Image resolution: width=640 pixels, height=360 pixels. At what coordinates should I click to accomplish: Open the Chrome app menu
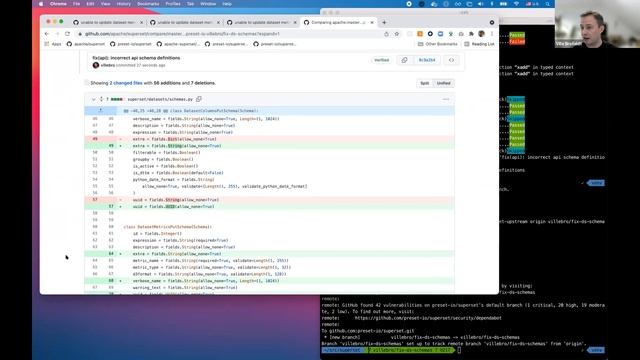point(58,4)
